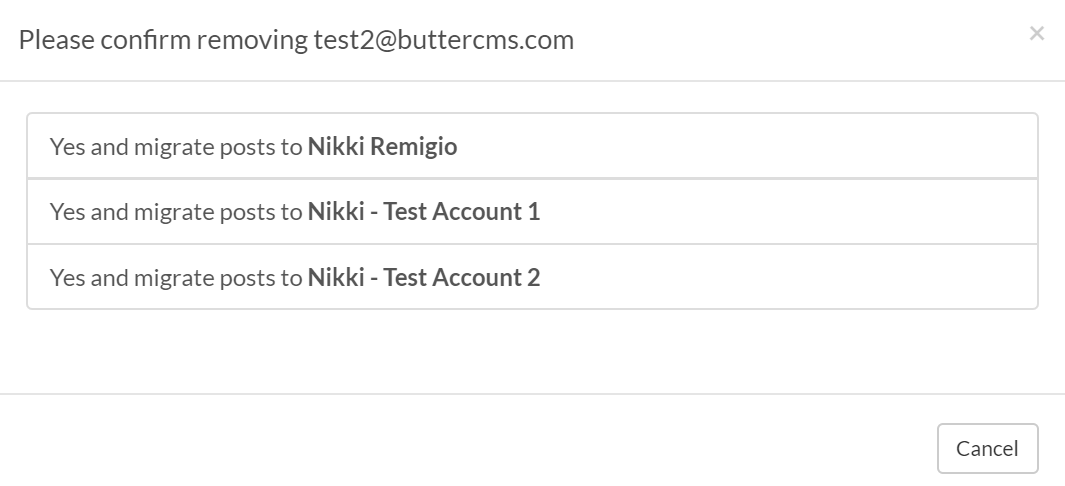Image resolution: width=1065 pixels, height=486 pixels.
Task: Click 'Yes and migrate posts to' in second row
Action: tap(176, 212)
